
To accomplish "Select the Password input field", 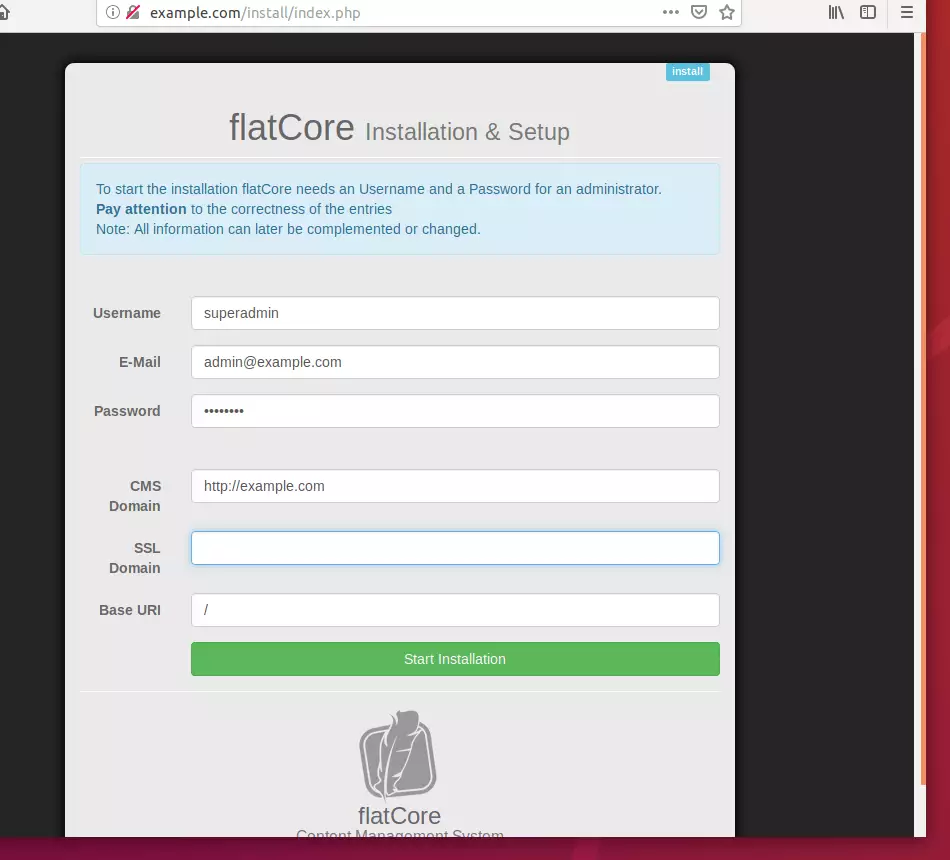I will [x=455, y=412].
